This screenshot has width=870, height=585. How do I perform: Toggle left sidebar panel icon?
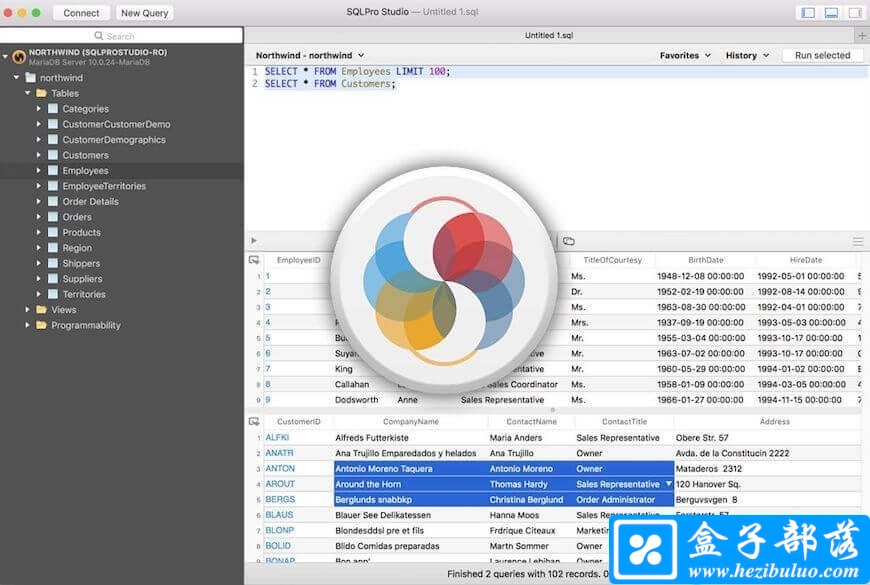[808, 13]
